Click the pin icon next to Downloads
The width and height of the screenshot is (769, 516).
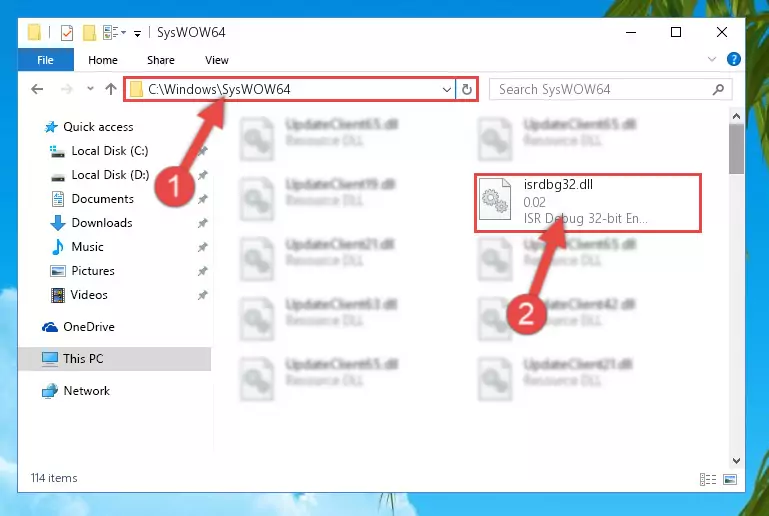(x=203, y=223)
